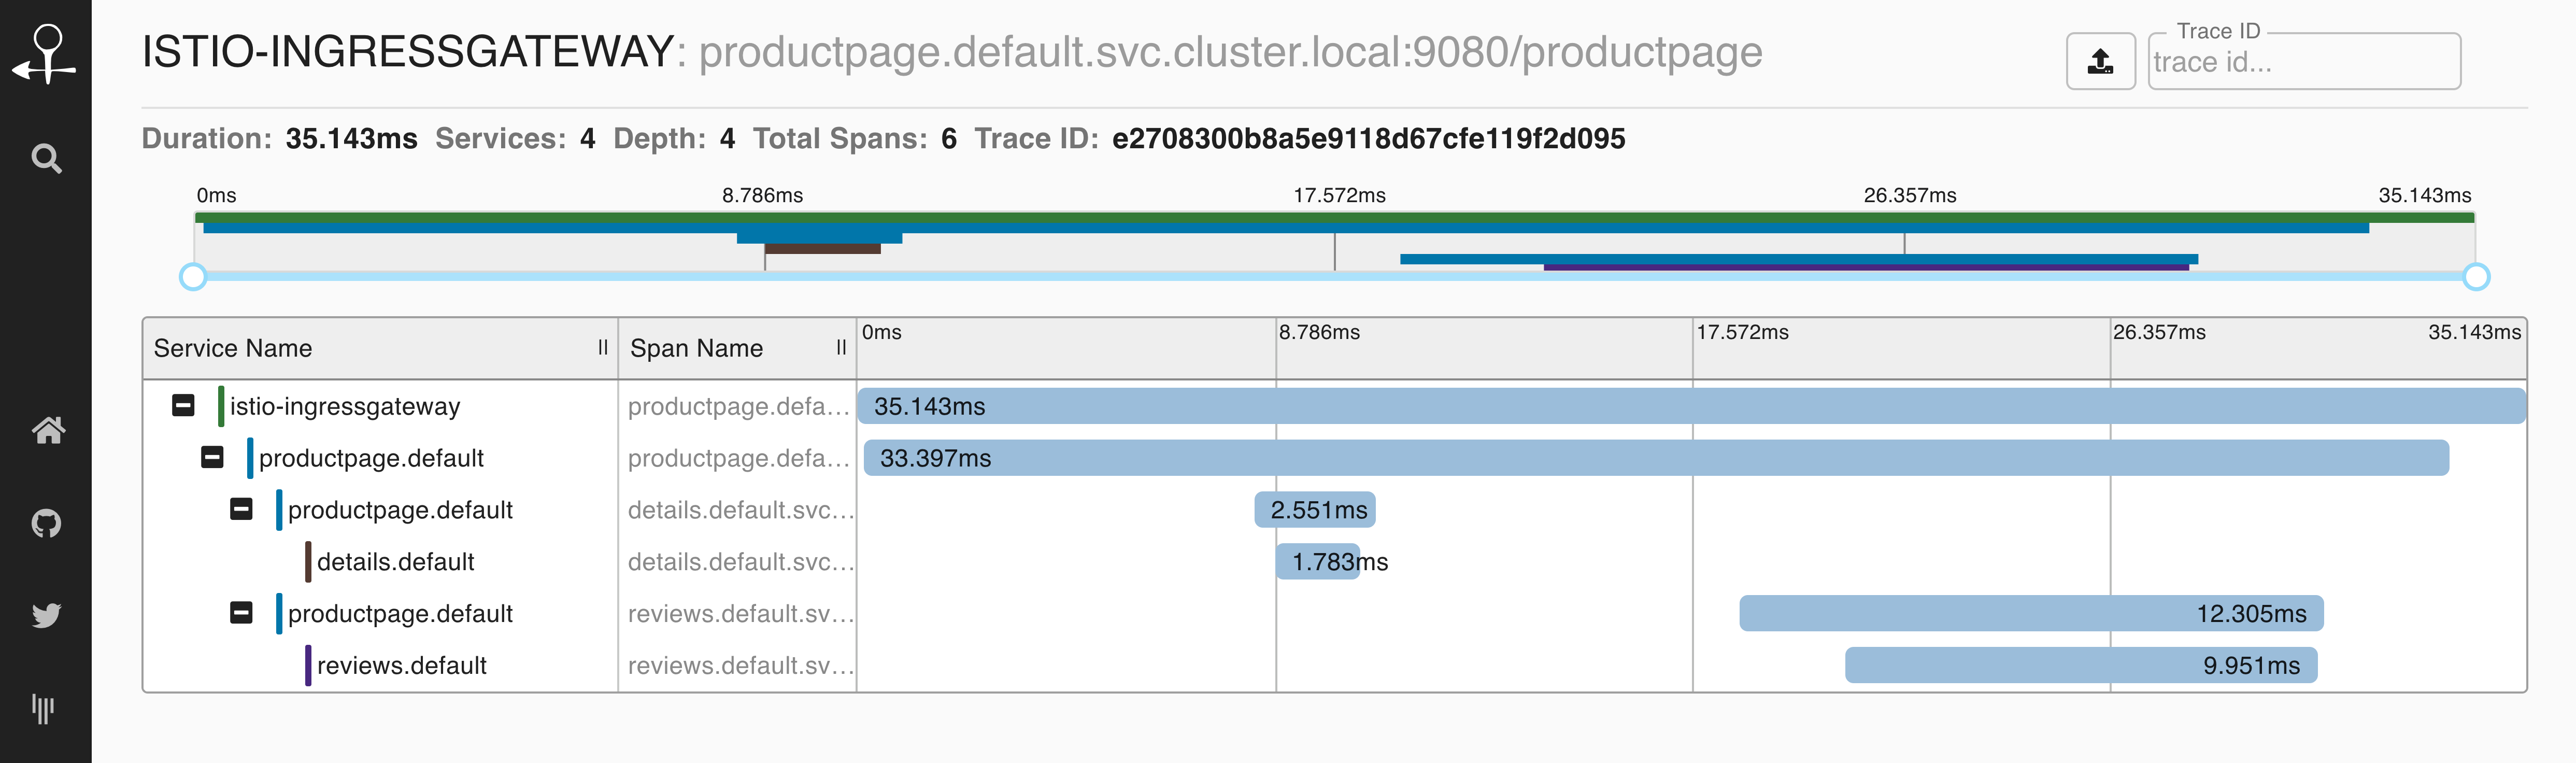This screenshot has height=763, width=2576.
Task: Collapse the istio-ingressgateway tree node
Action: click(183, 406)
